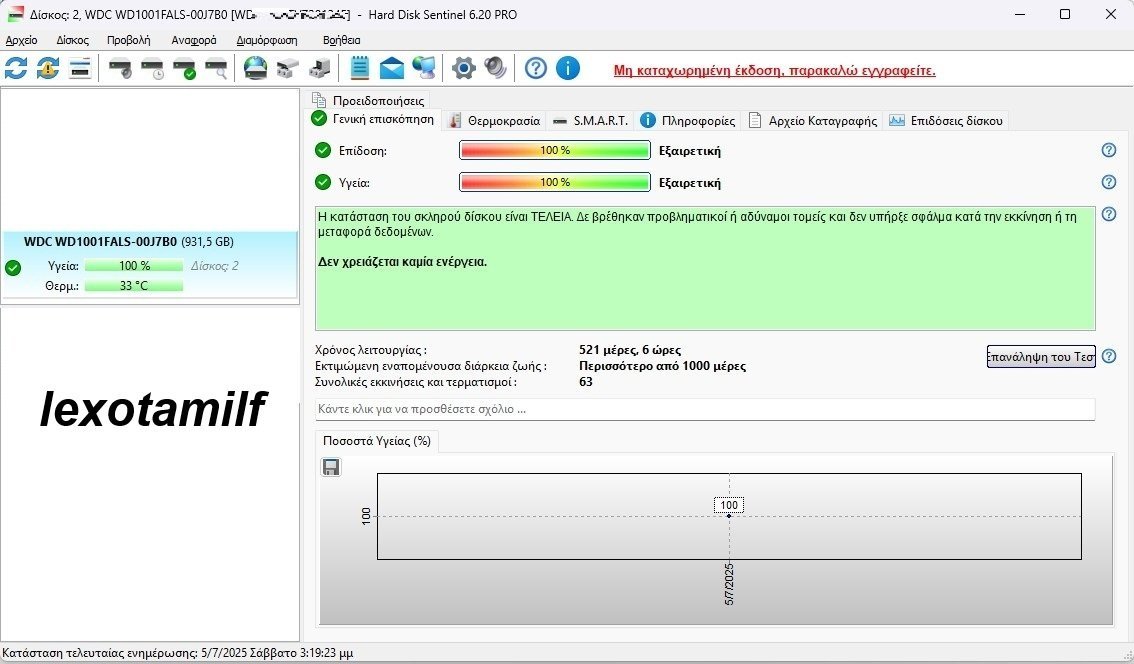1134x664 pixels.
Task: Switch to the Θερμοκρασία tab
Action: (x=494, y=121)
